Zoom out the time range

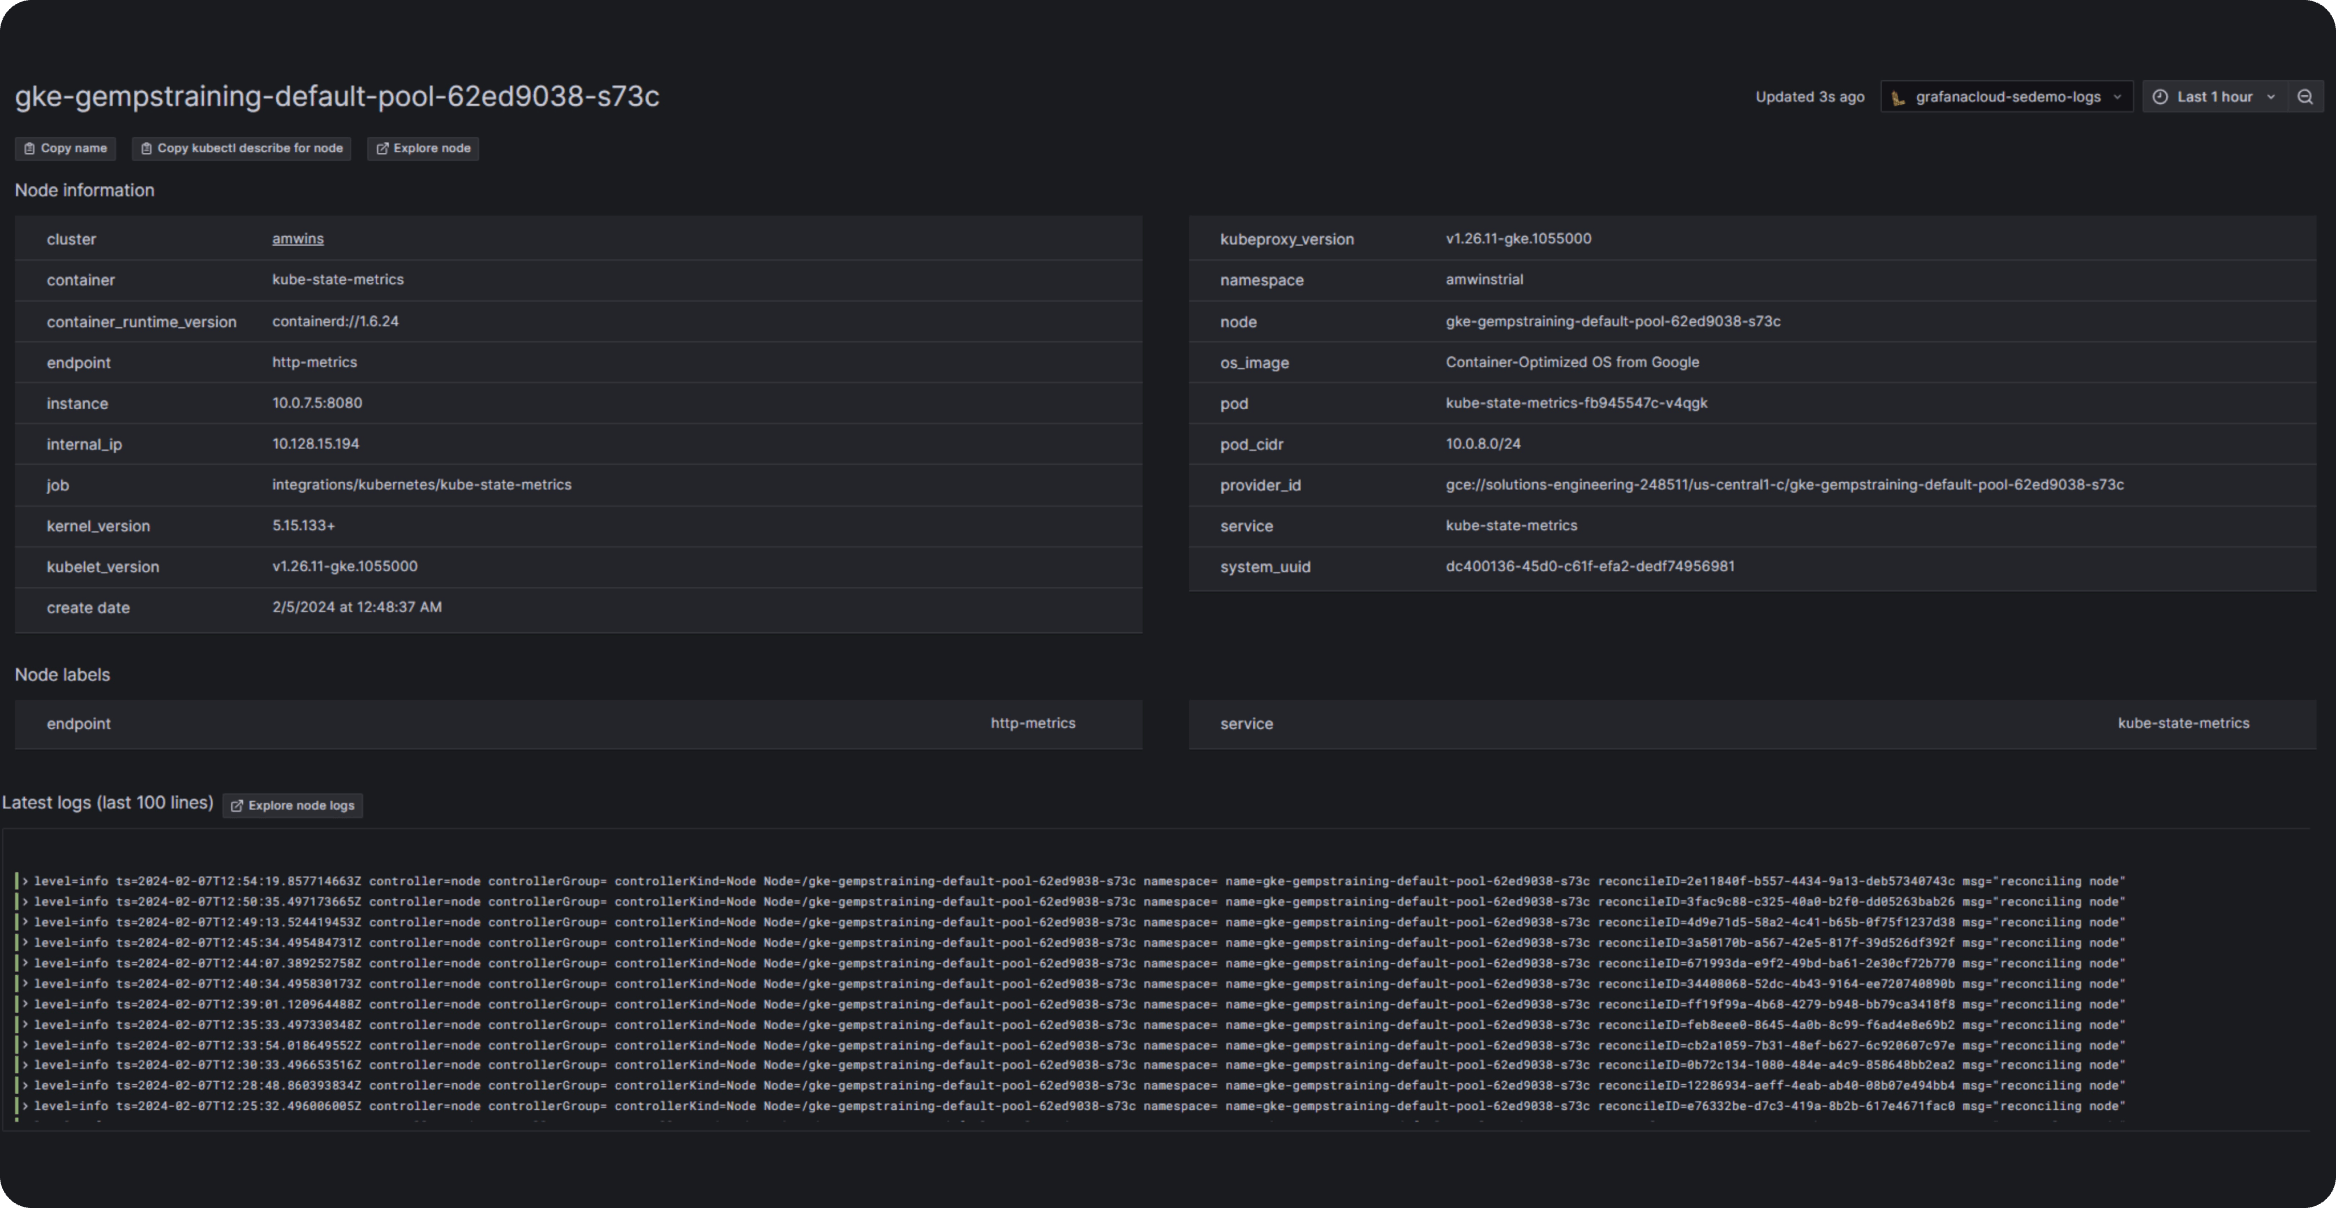[x=2305, y=97]
